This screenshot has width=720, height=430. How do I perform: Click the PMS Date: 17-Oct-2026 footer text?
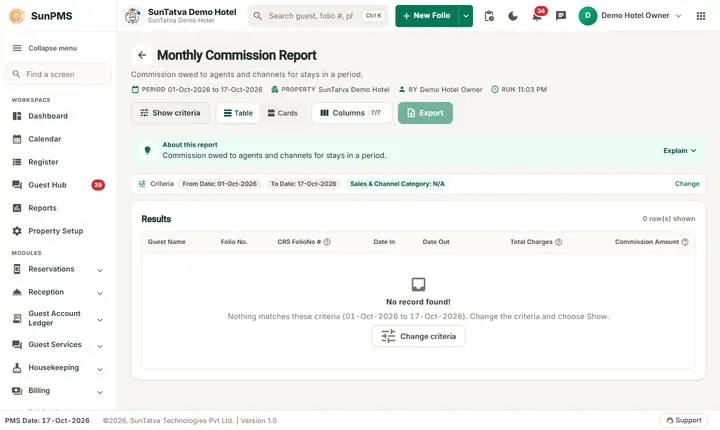(x=47, y=420)
